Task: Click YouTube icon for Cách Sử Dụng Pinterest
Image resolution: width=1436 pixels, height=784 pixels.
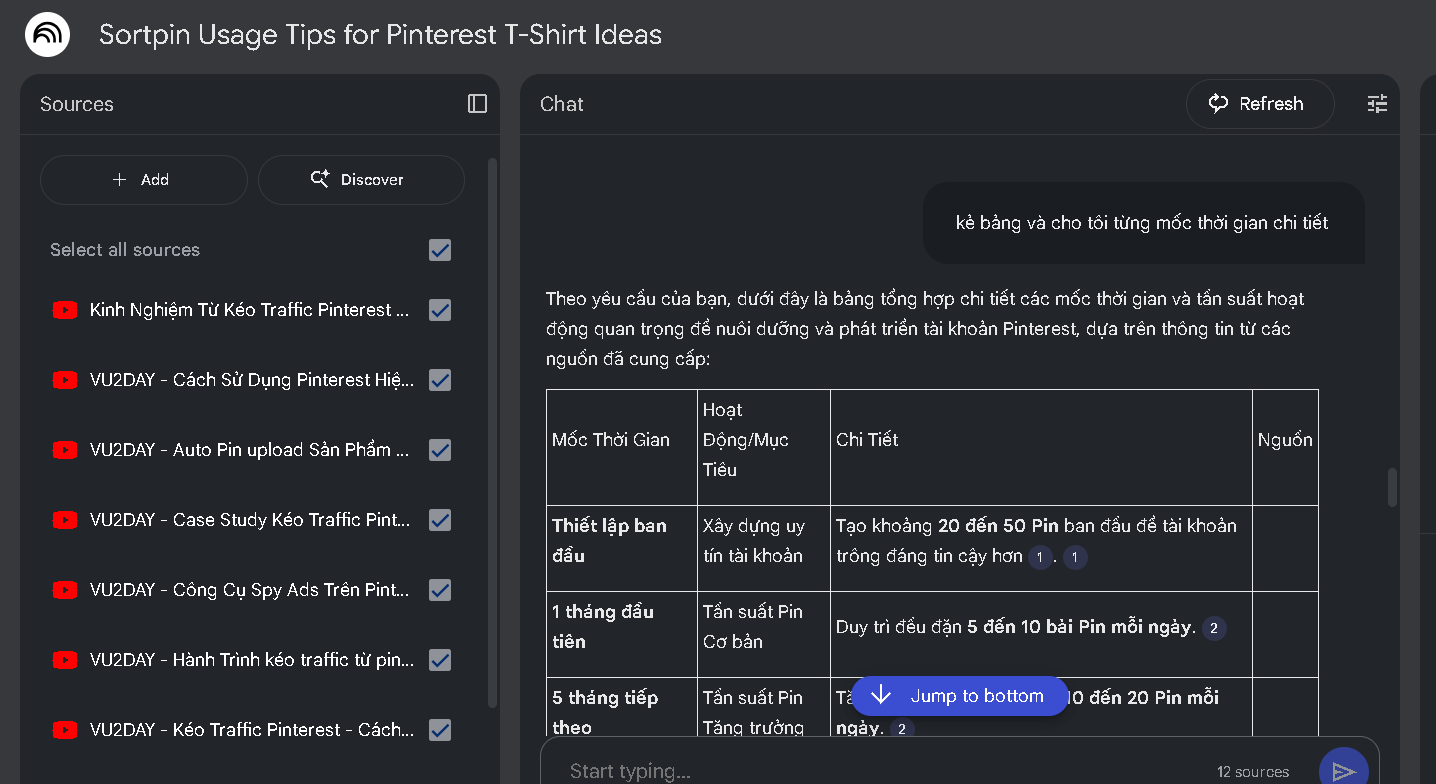Action: (x=65, y=380)
